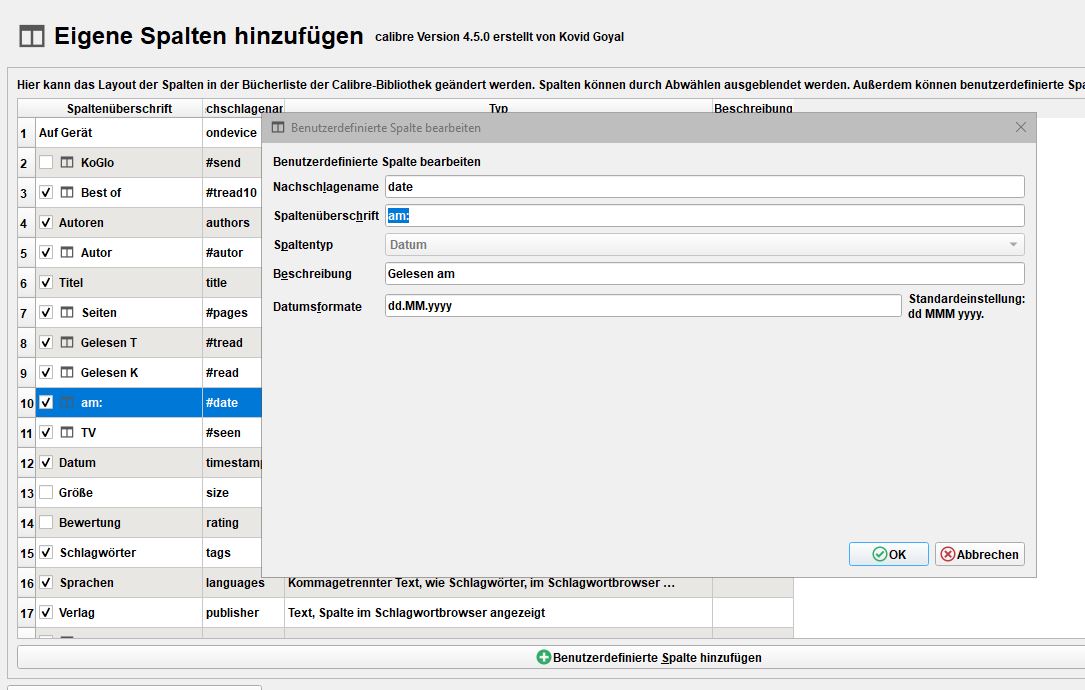Screen dimensions: 1085x690
Task: Click the custom column icon beside TV
Action: 67,432
